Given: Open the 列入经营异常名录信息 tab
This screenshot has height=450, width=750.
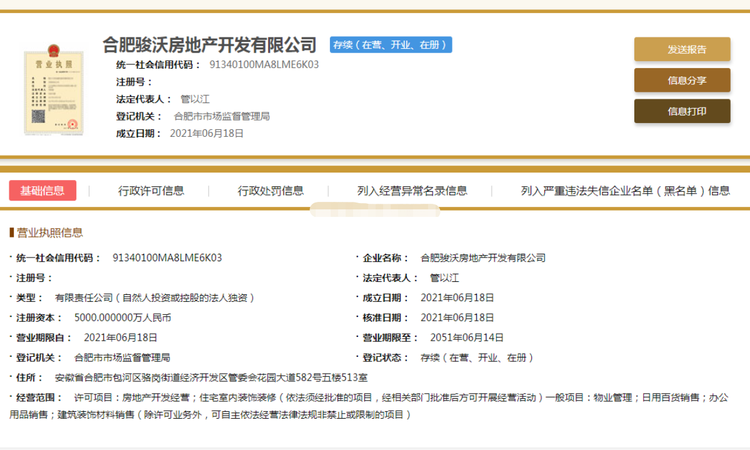Looking at the screenshot, I should click(x=412, y=191).
